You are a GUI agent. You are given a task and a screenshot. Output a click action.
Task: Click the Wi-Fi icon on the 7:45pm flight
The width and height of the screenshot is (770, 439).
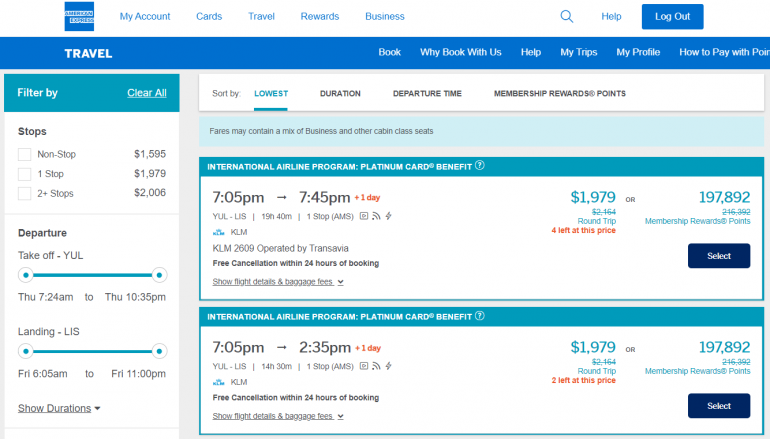click(375, 215)
